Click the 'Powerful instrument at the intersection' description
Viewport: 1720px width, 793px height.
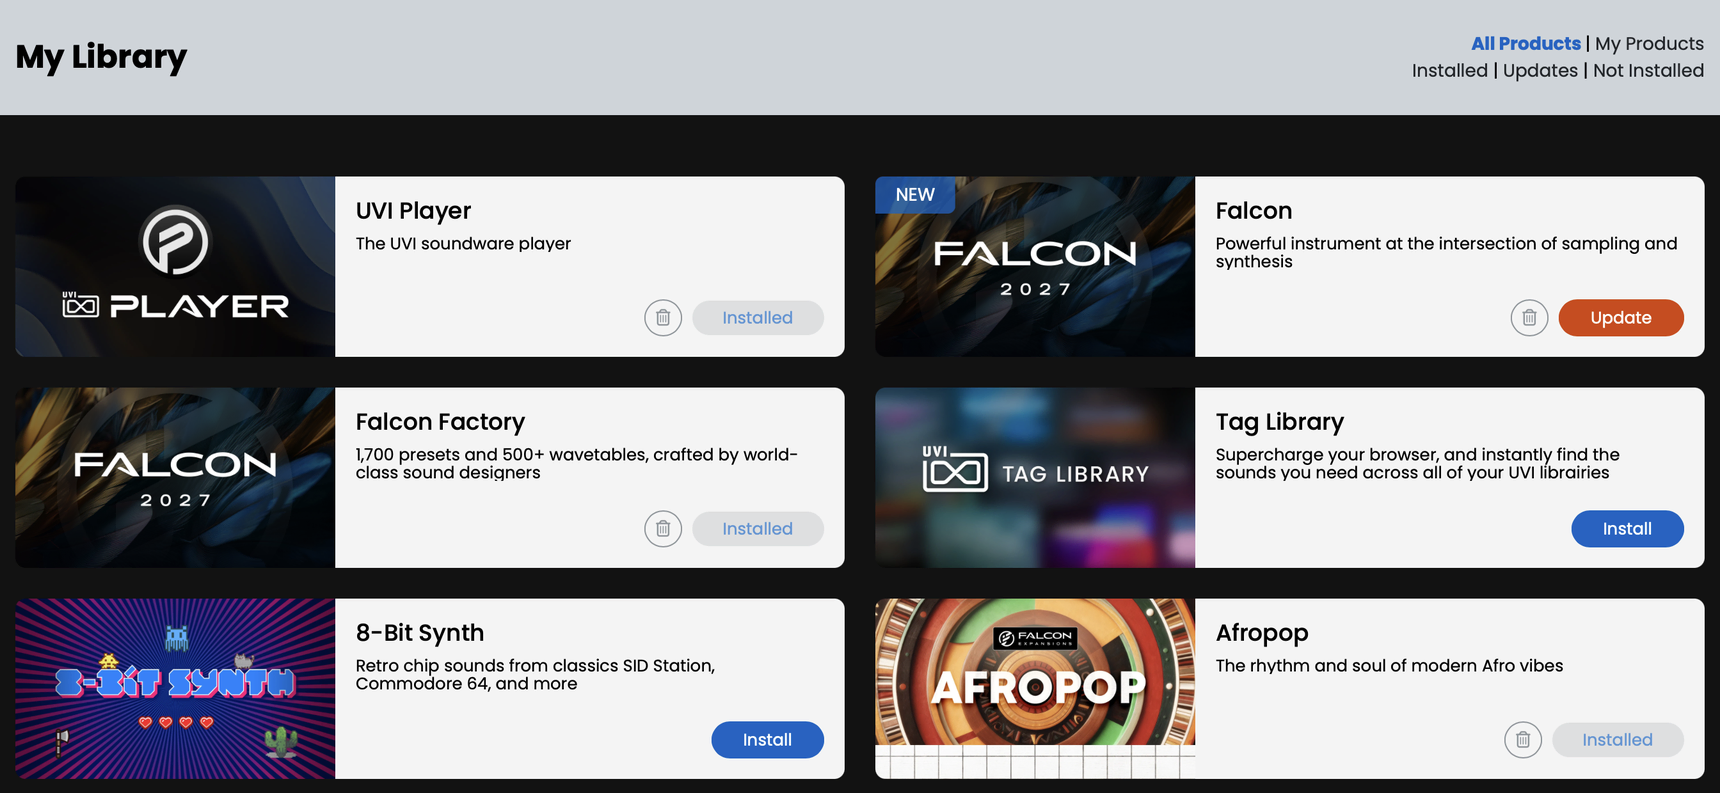pos(1446,252)
